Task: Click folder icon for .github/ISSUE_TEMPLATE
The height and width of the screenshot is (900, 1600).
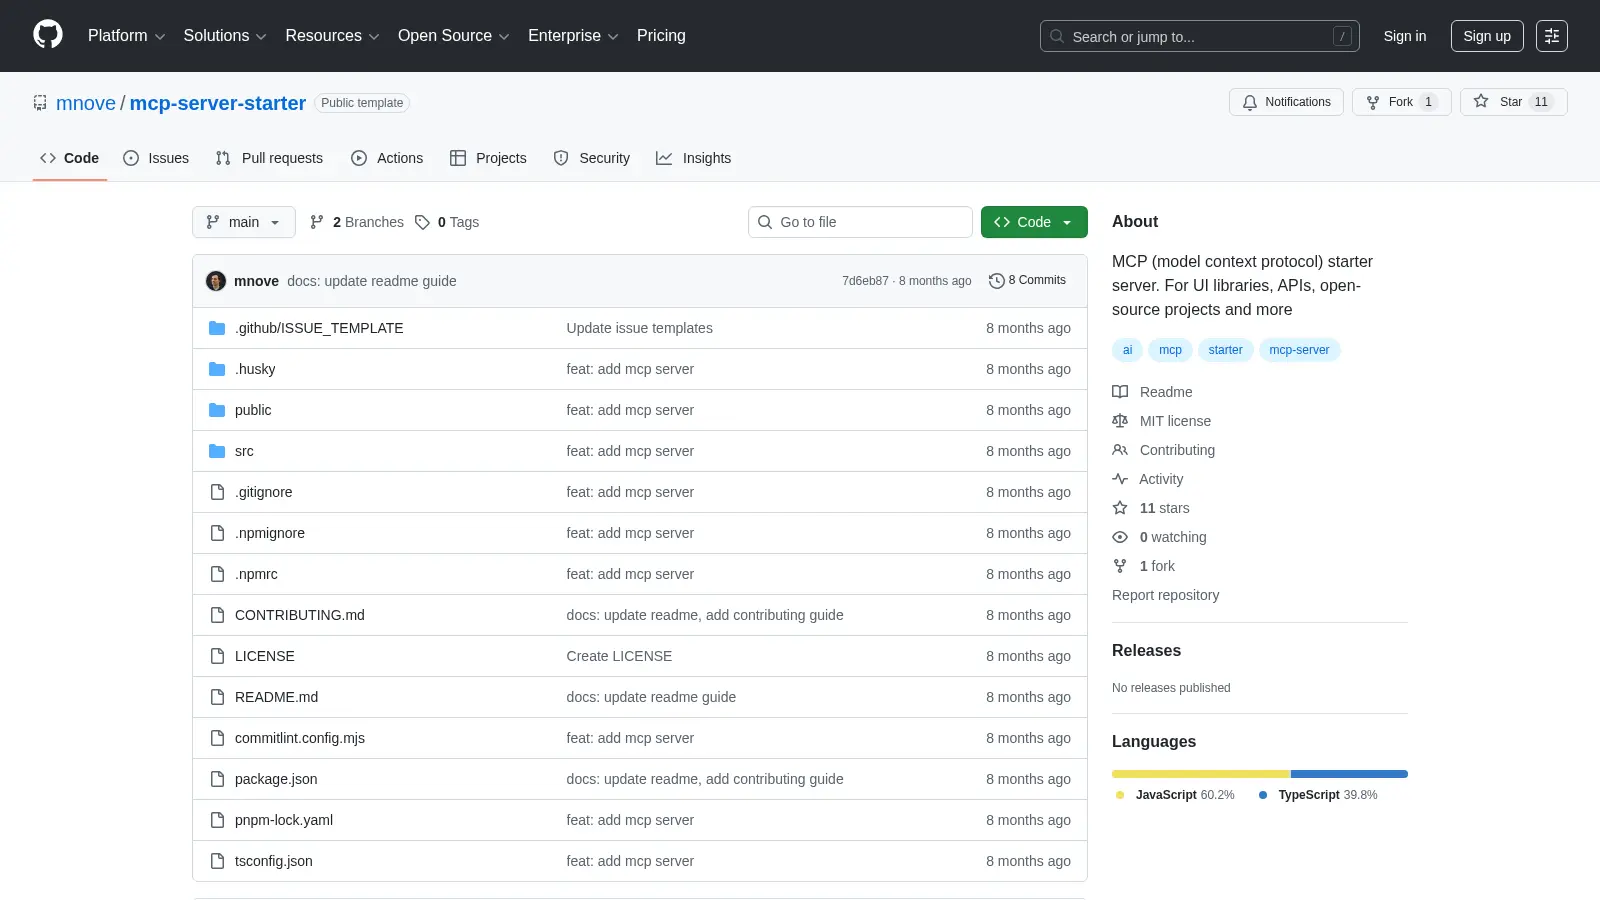Action: click(x=217, y=328)
